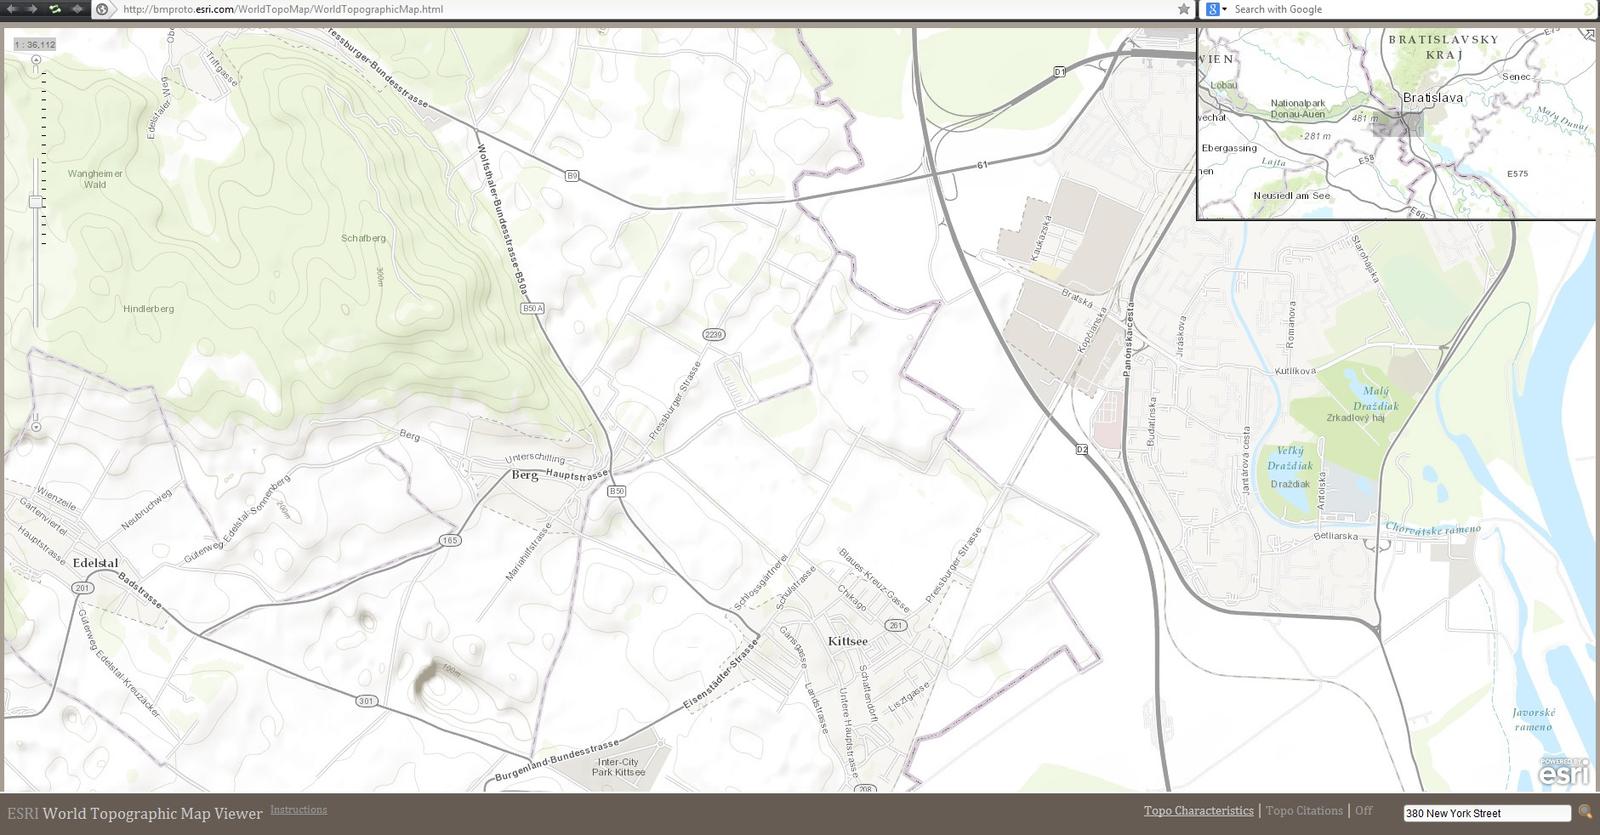Click the address search field

[1486, 813]
